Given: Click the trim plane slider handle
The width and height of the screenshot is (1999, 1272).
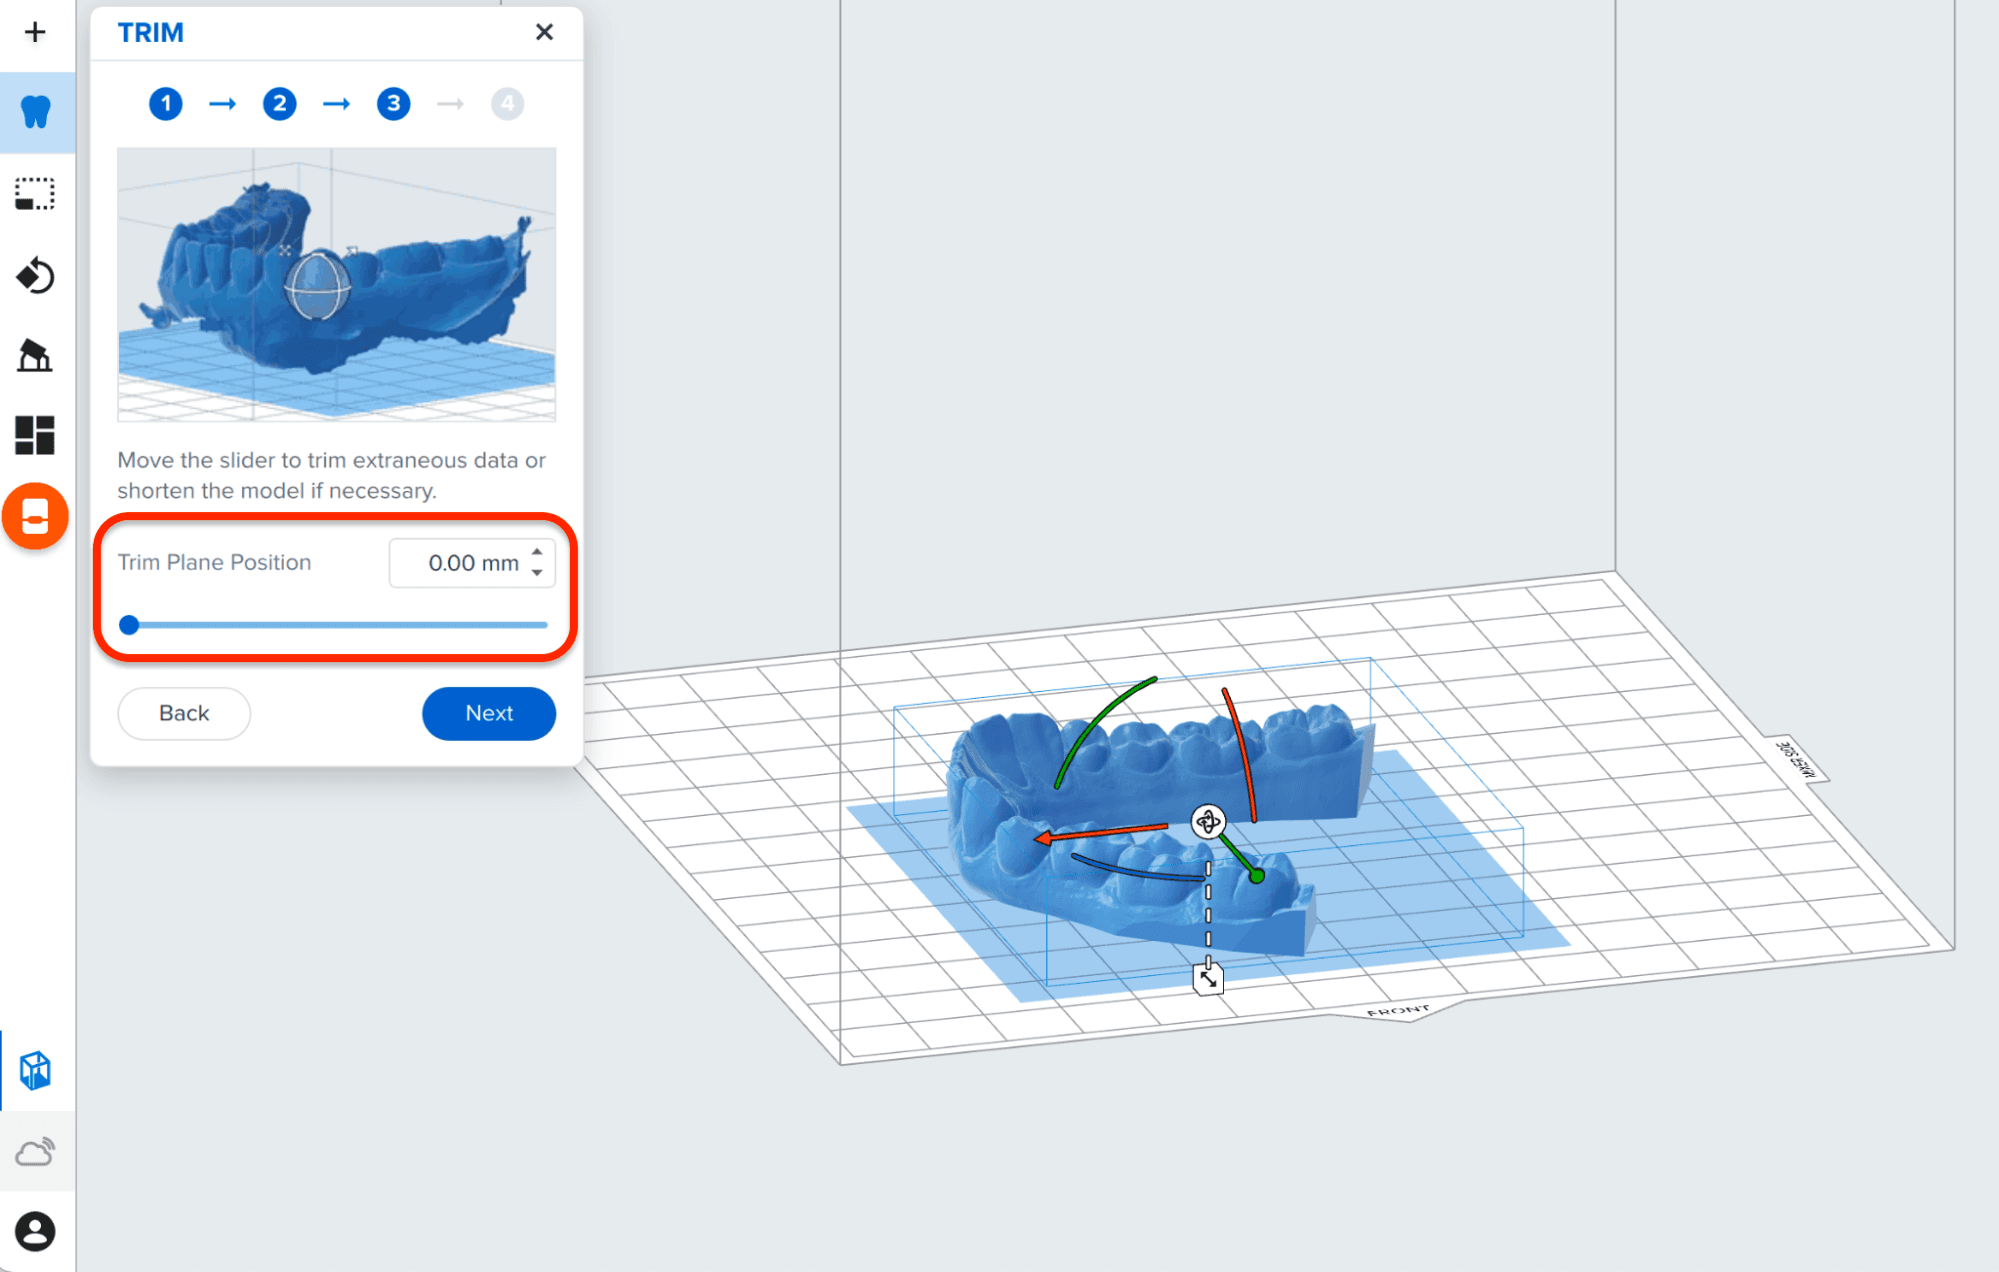Looking at the screenshot, I should 129,625.
